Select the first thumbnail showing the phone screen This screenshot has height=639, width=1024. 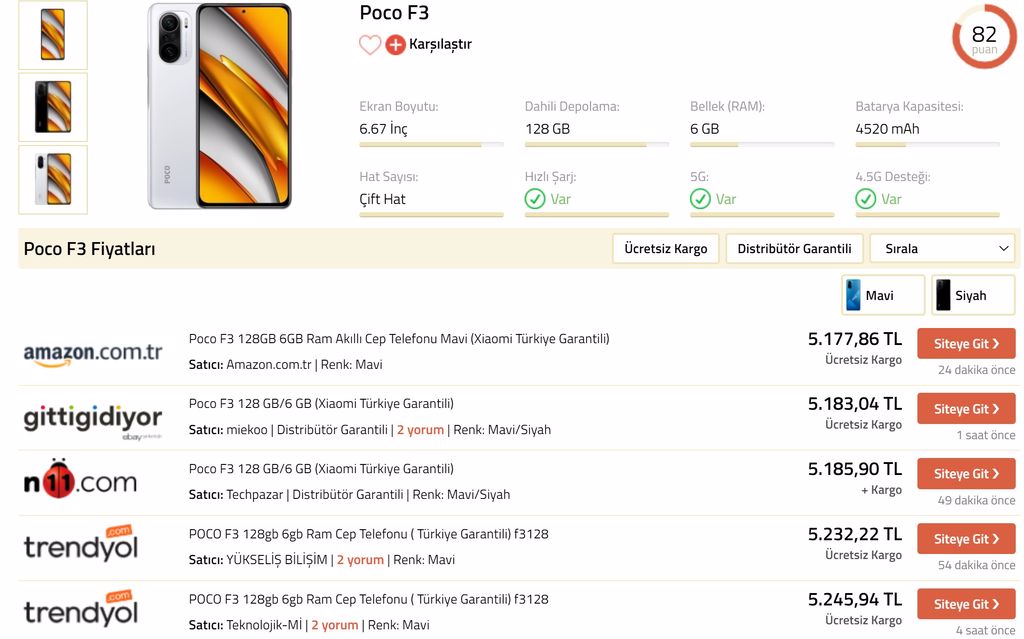[53, 35]
